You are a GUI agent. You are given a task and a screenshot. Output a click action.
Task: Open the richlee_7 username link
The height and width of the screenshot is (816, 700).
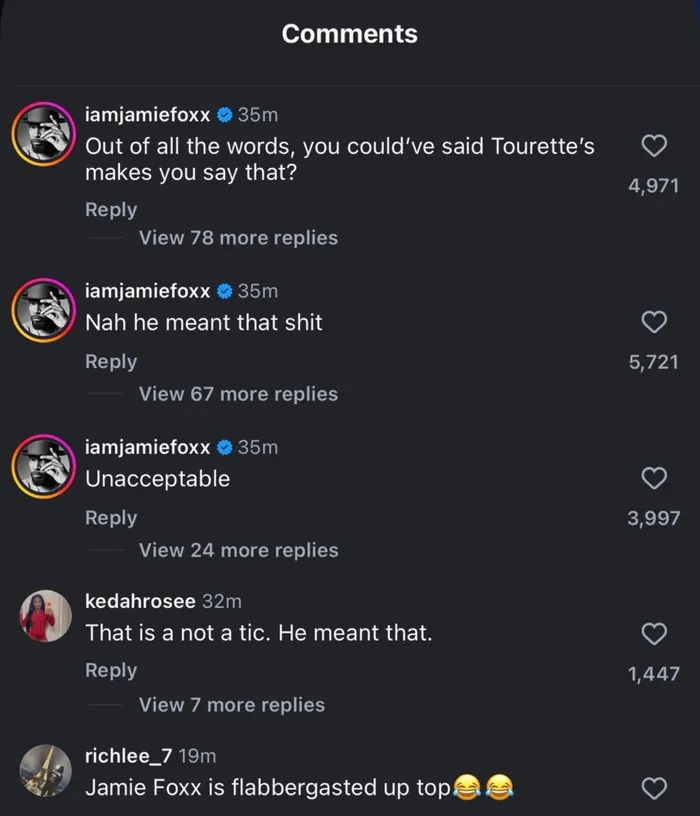(x=128, y=756)
